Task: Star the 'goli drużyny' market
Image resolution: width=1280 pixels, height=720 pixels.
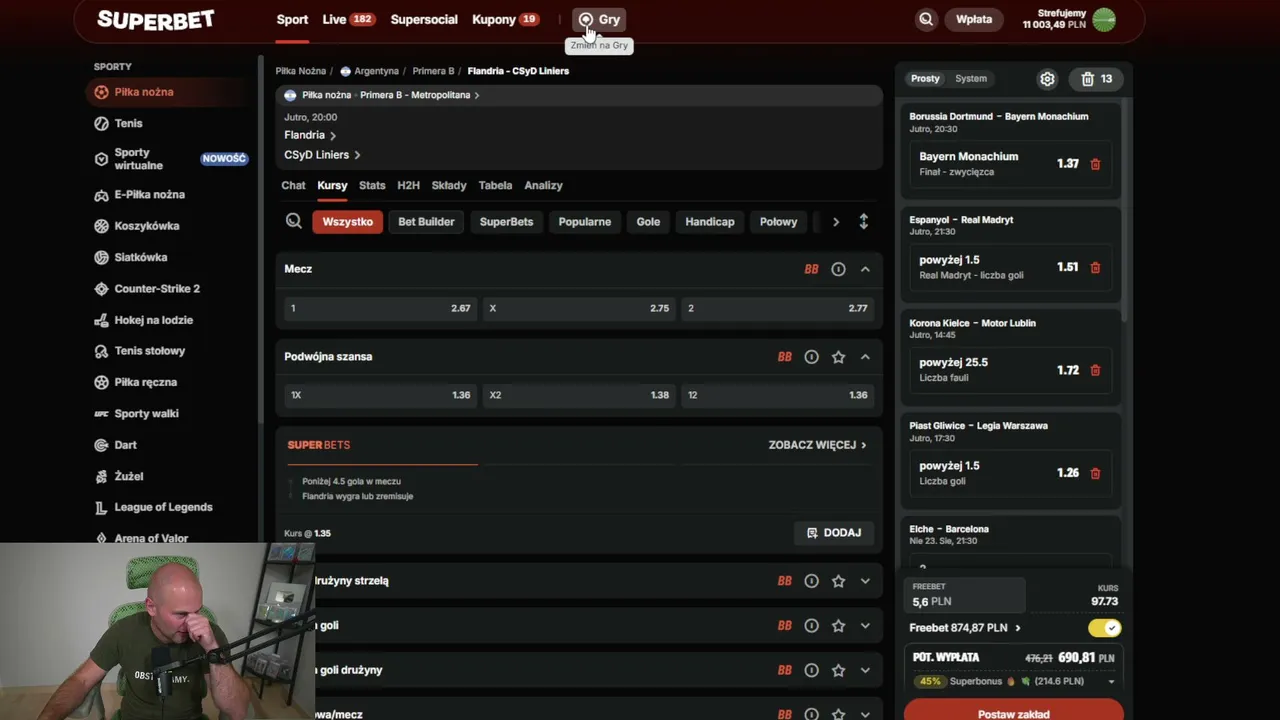Action: tap(838, 670)
